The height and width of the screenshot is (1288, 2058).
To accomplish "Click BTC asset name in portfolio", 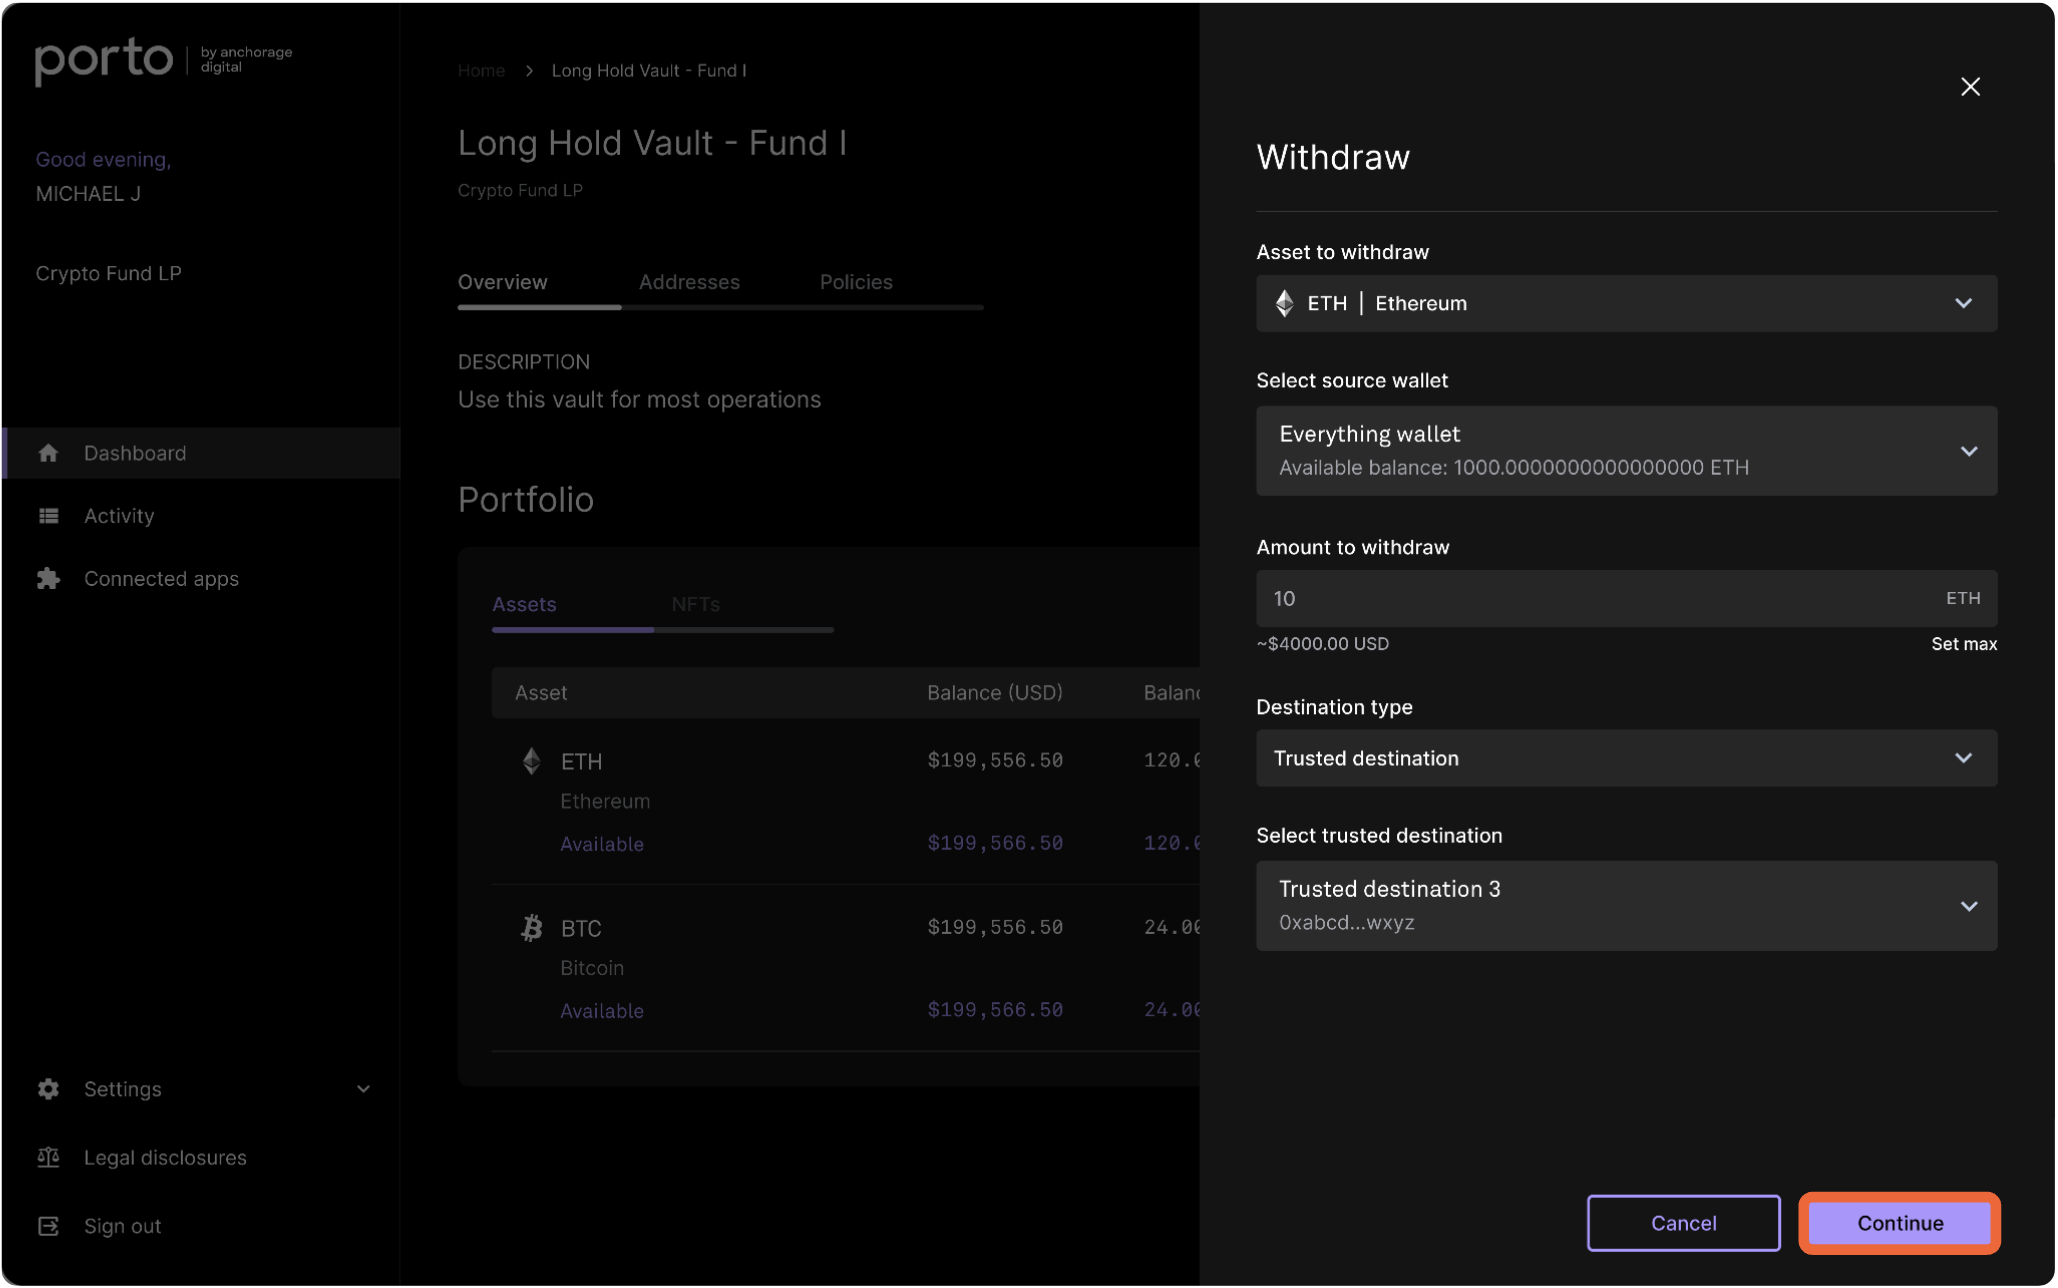I will click(x=581, y=929).
